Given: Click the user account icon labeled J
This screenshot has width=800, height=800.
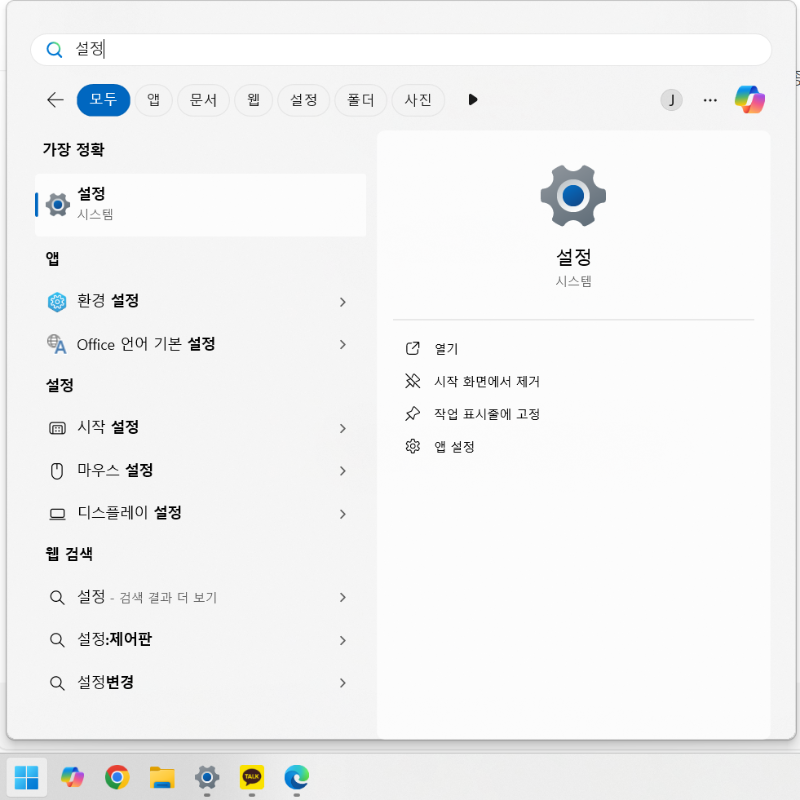Looking at the screenshot, I should coord(671,100).
